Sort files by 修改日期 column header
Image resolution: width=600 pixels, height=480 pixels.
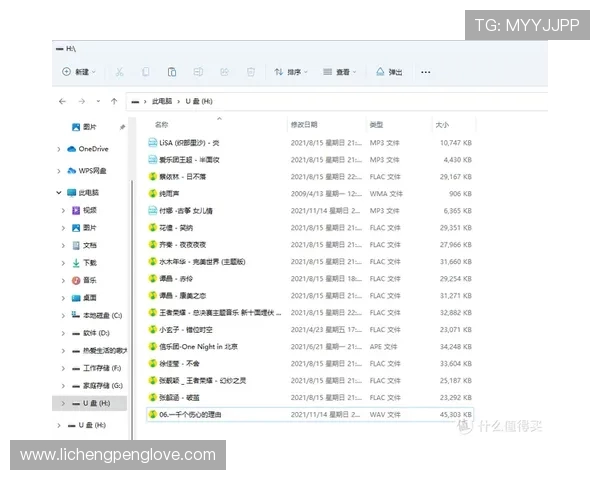[304, 125]
